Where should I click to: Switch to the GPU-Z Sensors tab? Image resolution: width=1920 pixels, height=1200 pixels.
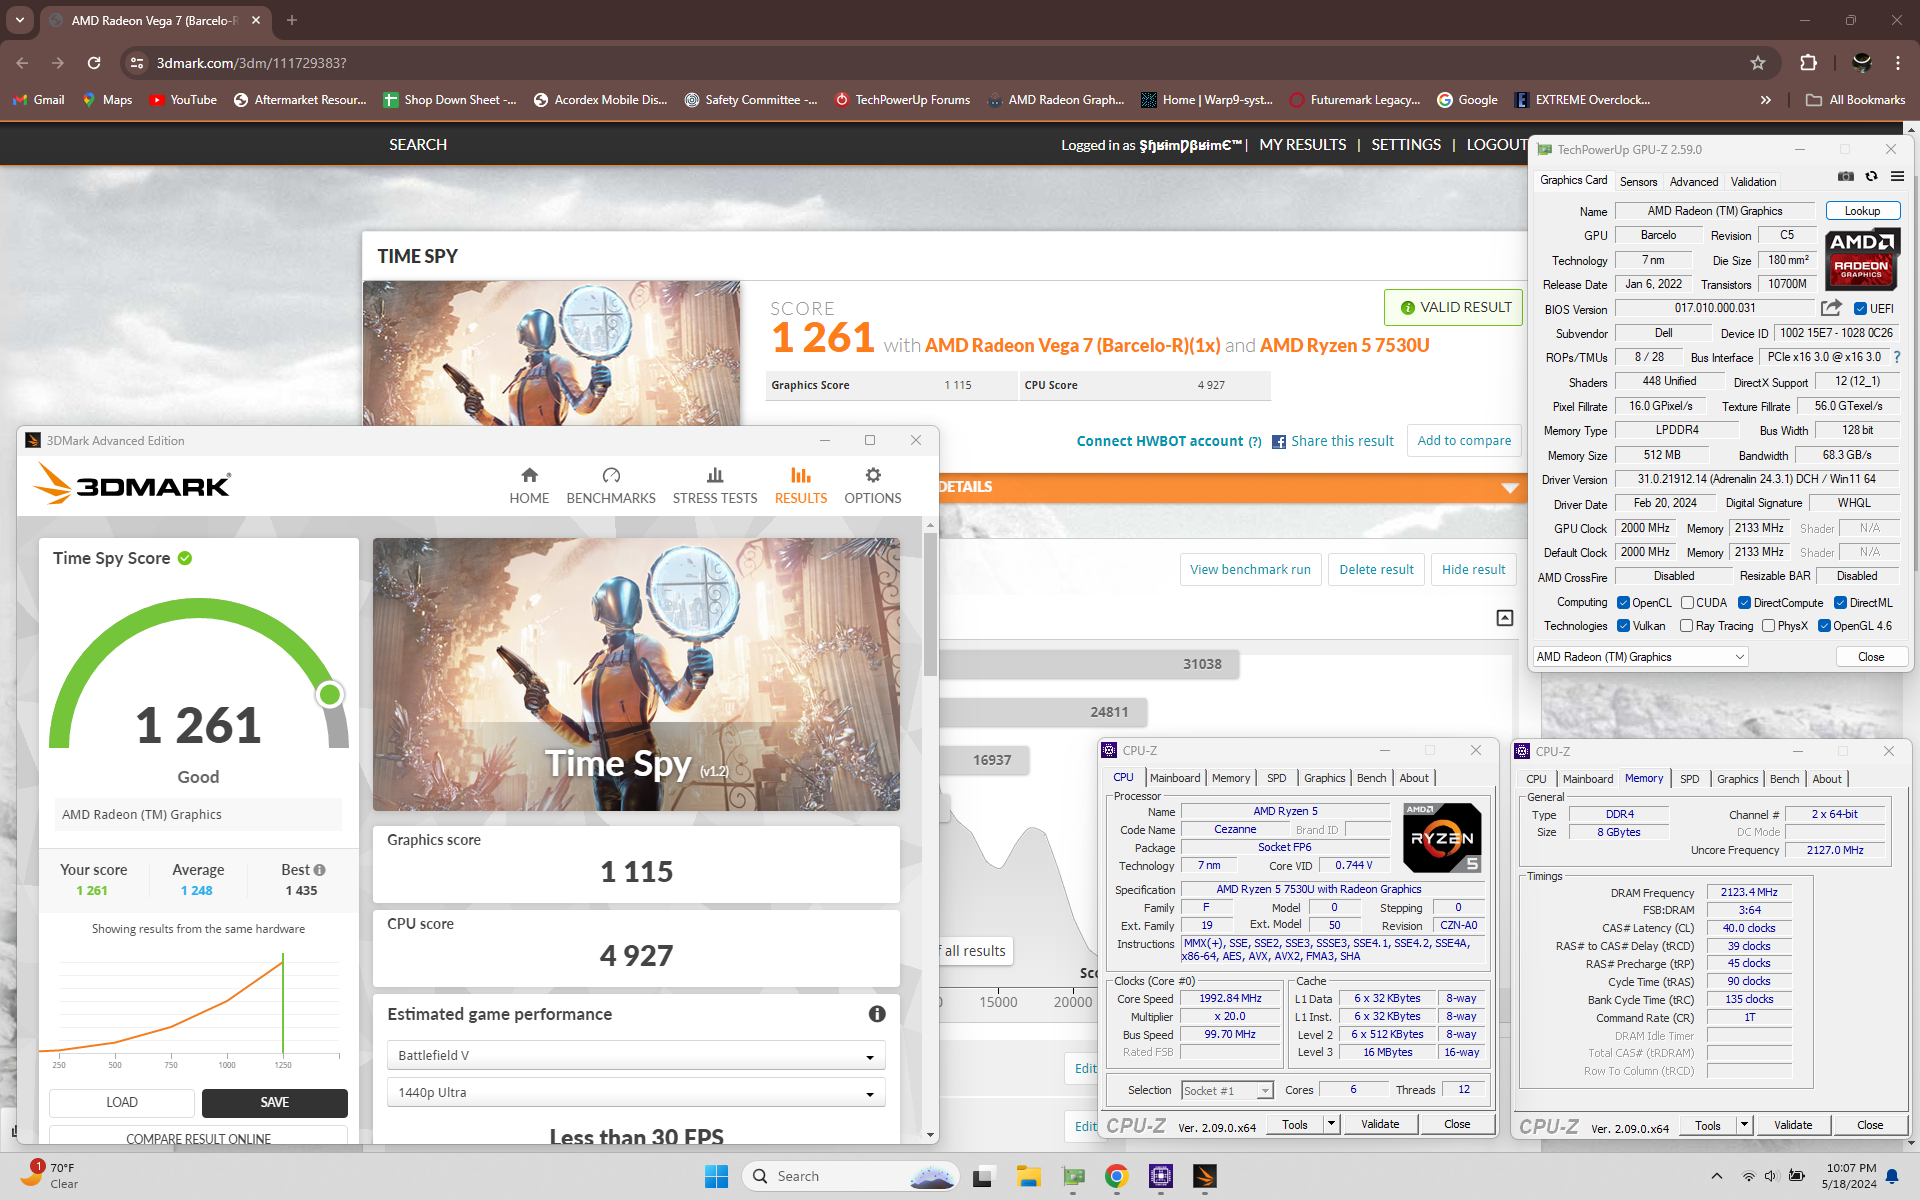point(1638,182)
